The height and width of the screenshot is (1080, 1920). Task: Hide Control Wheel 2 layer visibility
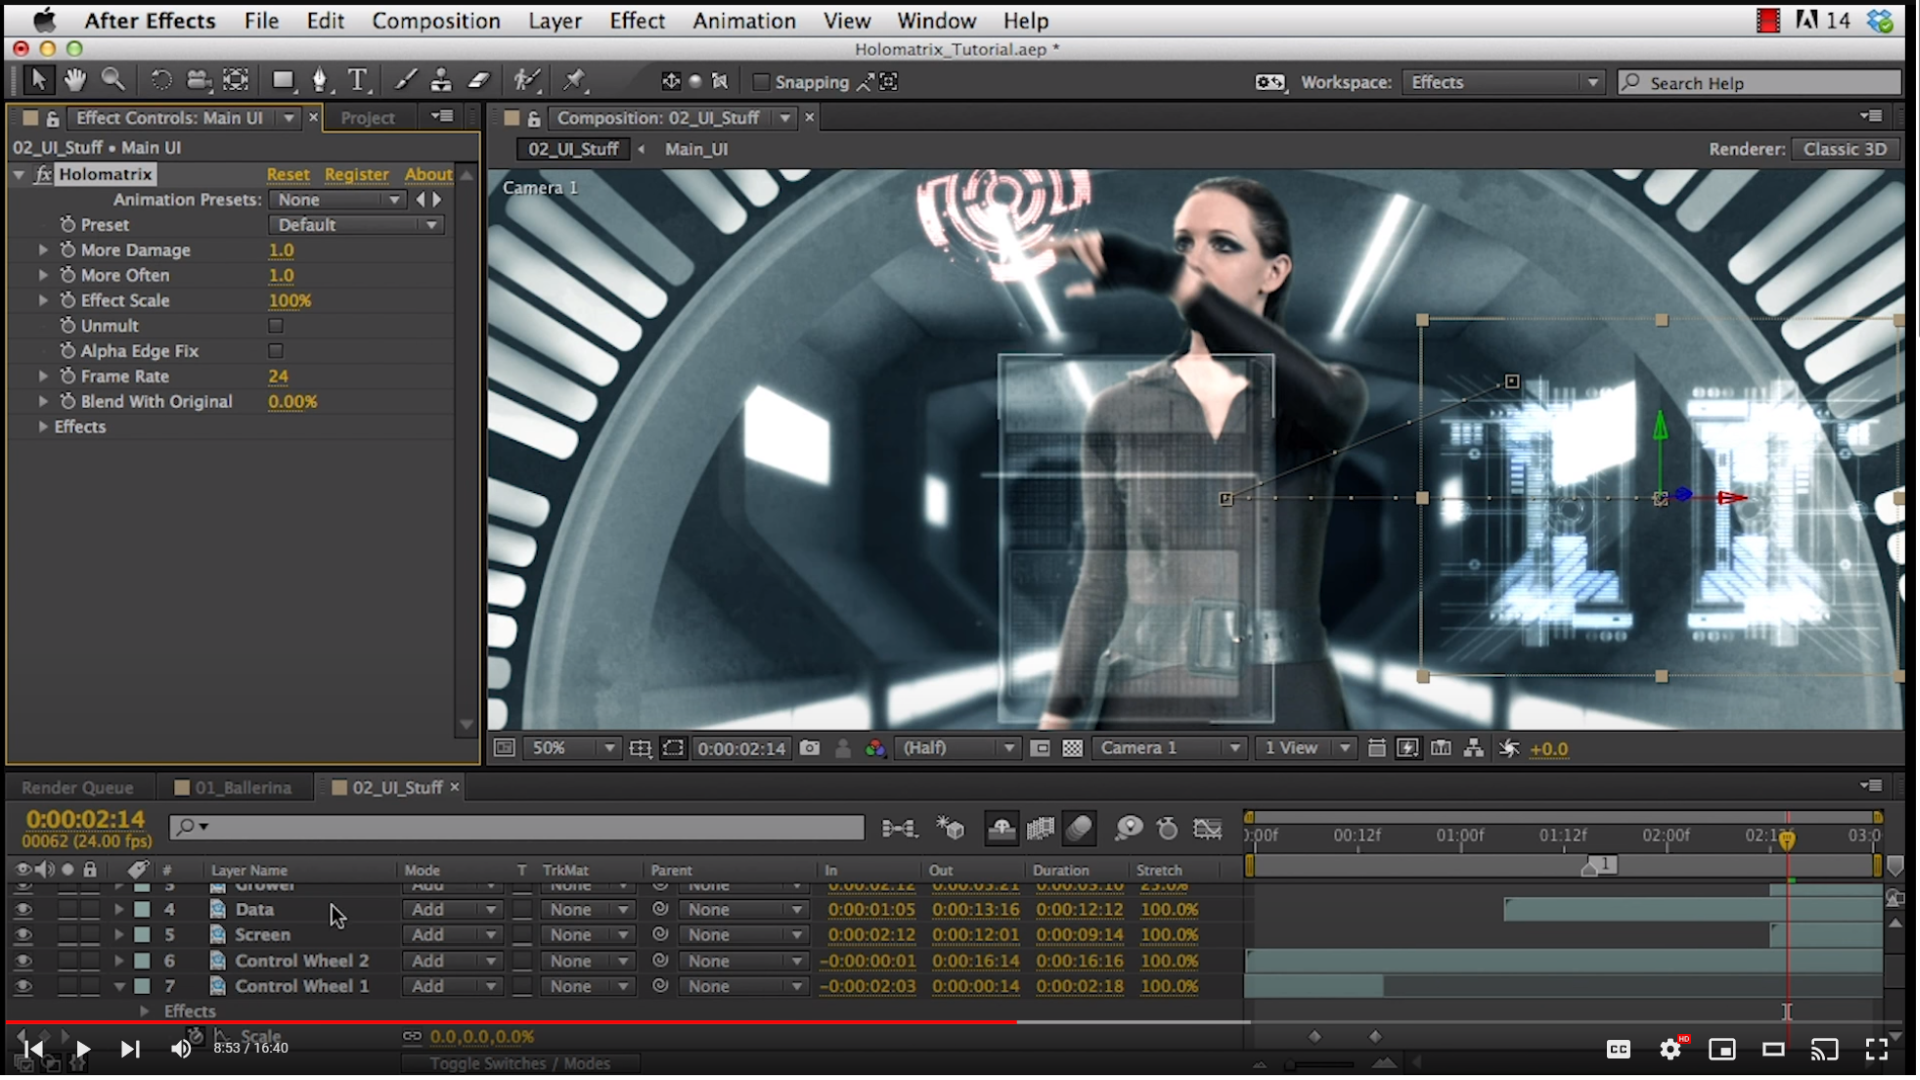pyautogui.click(x=23, y=961)
